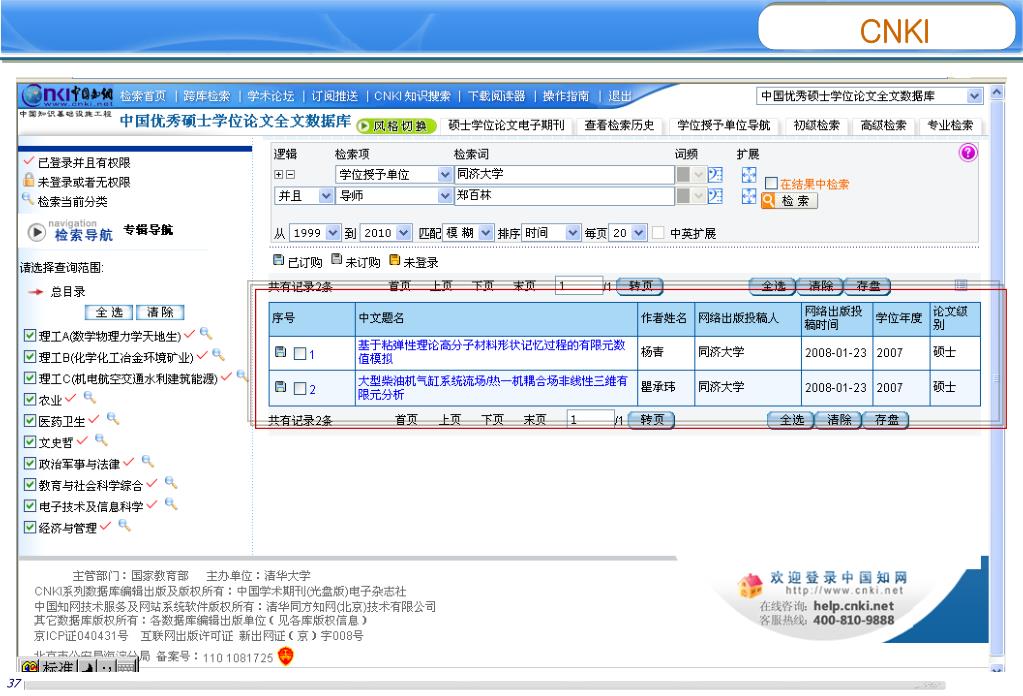Click magnifier icon beside 政治军事与法律 category
The height and width of the screenshot is (696, 1023).
tap(148, 462)
